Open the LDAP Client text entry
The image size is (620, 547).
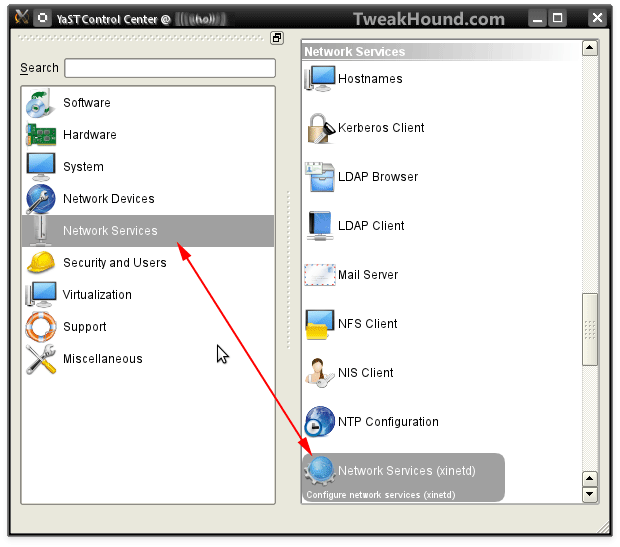click(371, 226)
